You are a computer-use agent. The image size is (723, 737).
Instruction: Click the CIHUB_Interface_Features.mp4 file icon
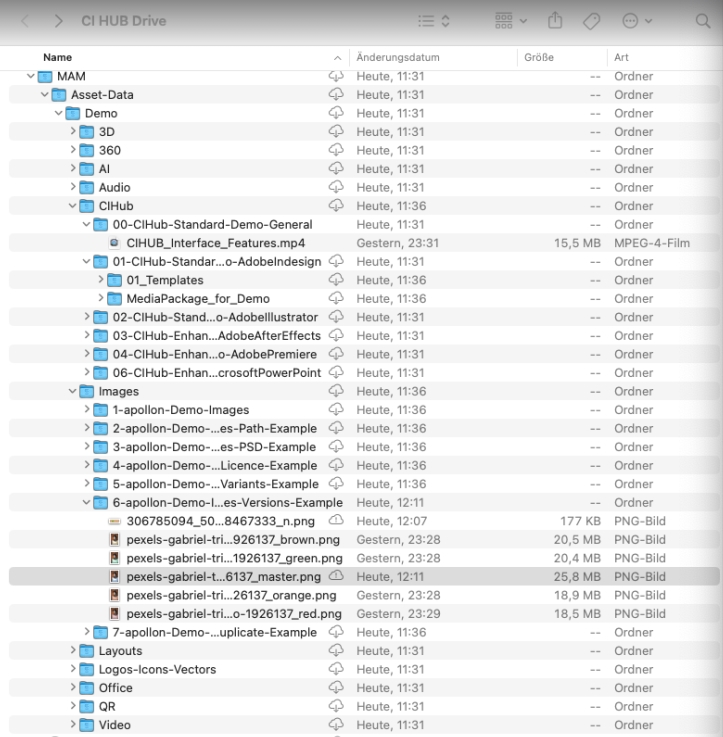pyautogui.click(x=114, y=243)
